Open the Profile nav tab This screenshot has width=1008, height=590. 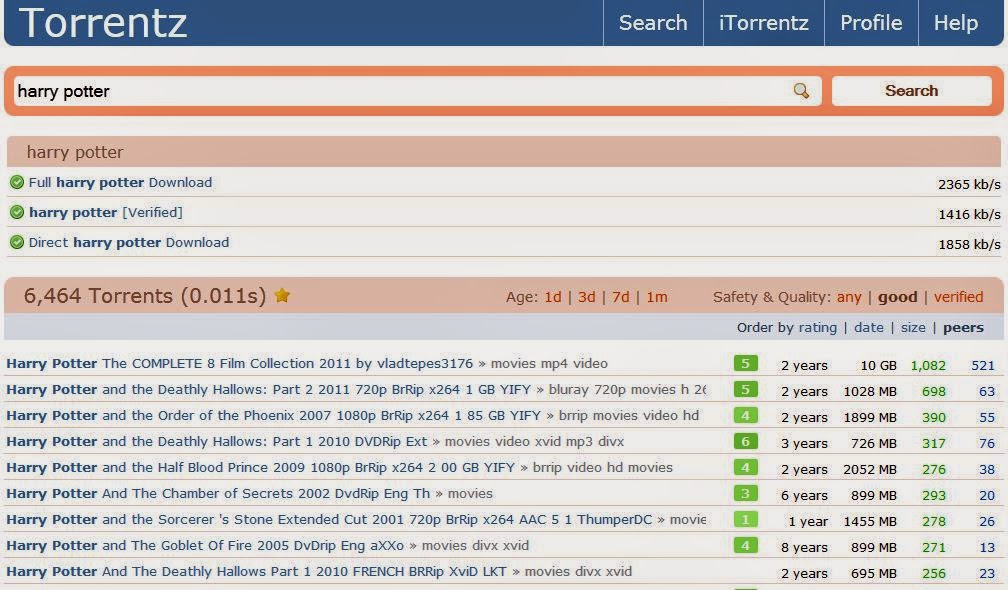click(871, 22)
